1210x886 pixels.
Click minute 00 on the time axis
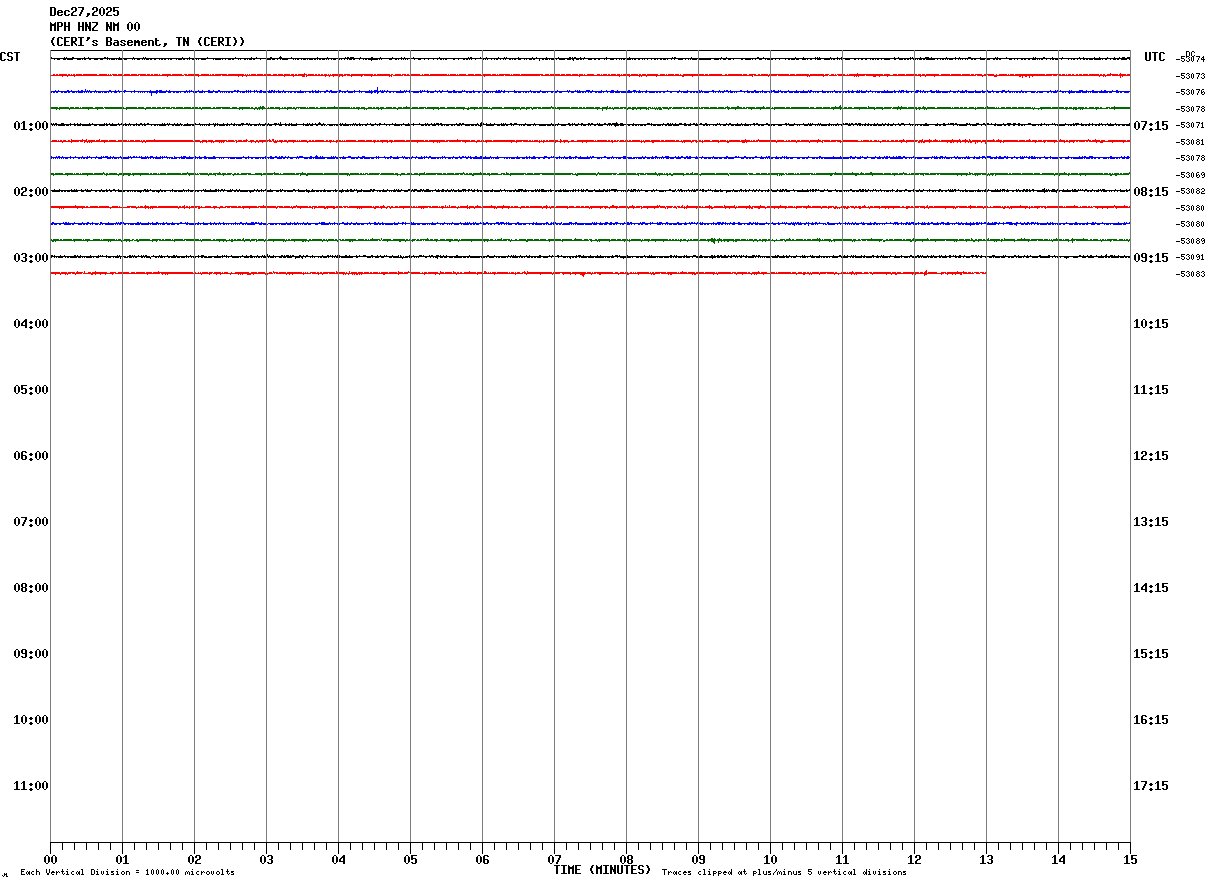pos(50,860)
